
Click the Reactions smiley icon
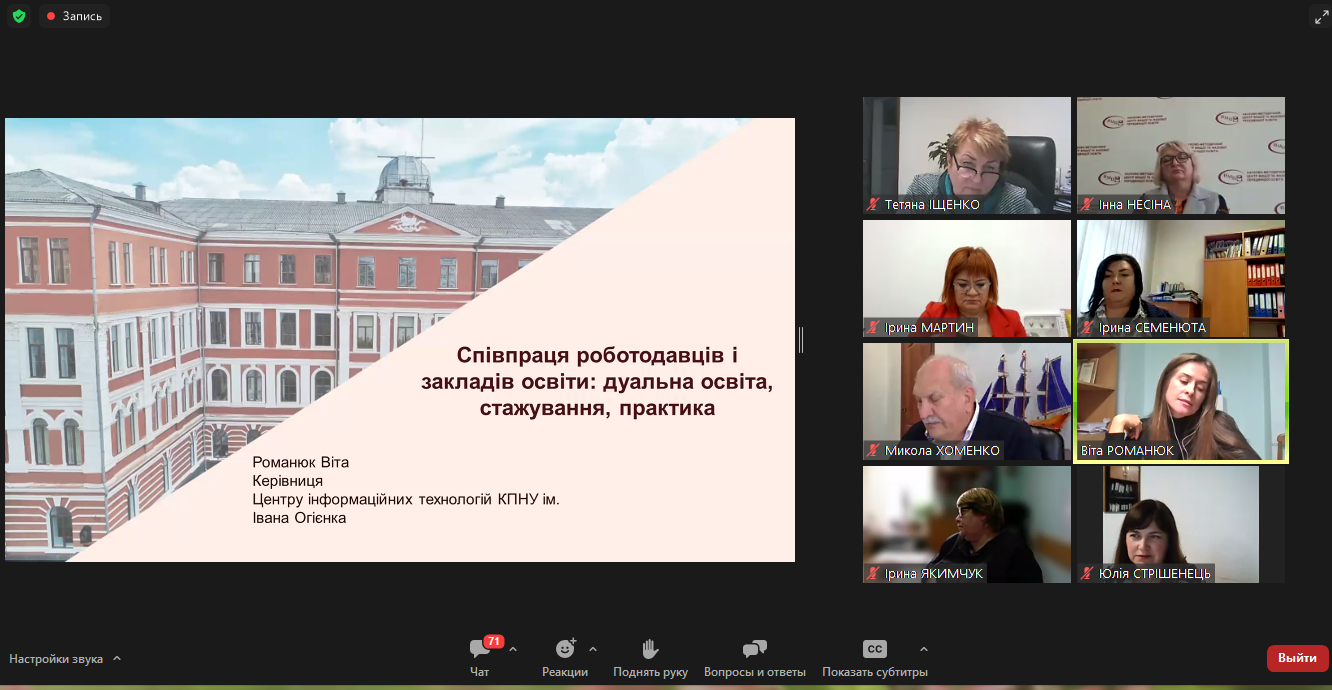point(565,649)
